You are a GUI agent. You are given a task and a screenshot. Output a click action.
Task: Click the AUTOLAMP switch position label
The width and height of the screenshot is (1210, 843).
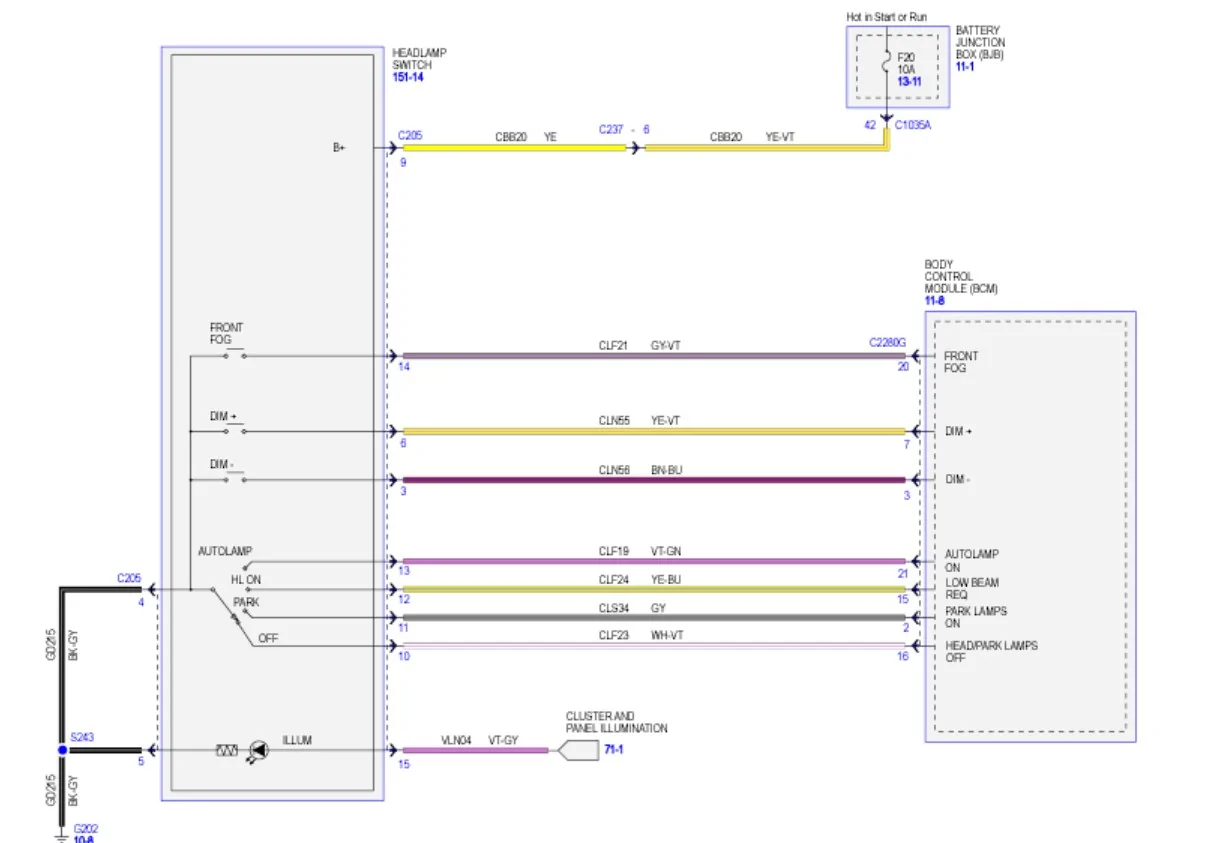pyautogui.click(x=225, y=551)
